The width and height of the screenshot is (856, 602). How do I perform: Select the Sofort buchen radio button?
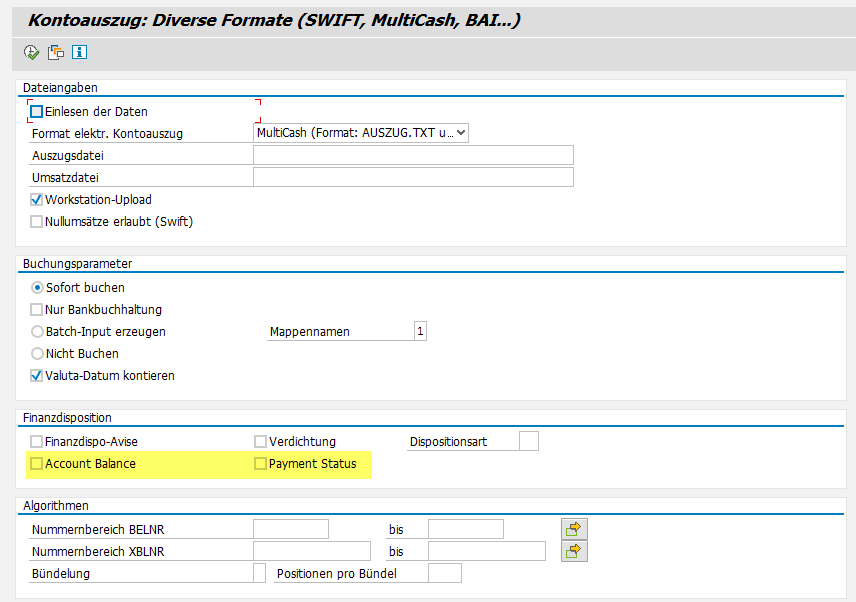tap(37, 288)
